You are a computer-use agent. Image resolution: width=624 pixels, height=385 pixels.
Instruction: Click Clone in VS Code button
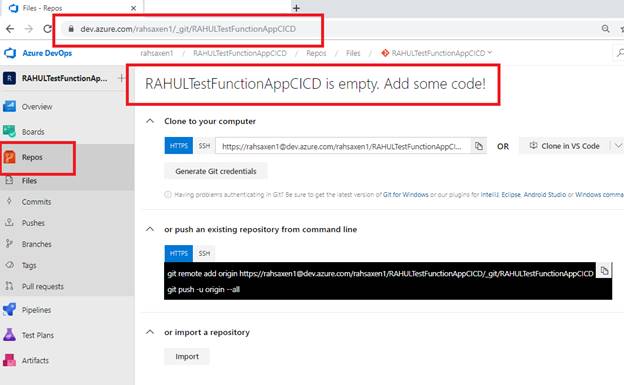click(x=564, y=146)
